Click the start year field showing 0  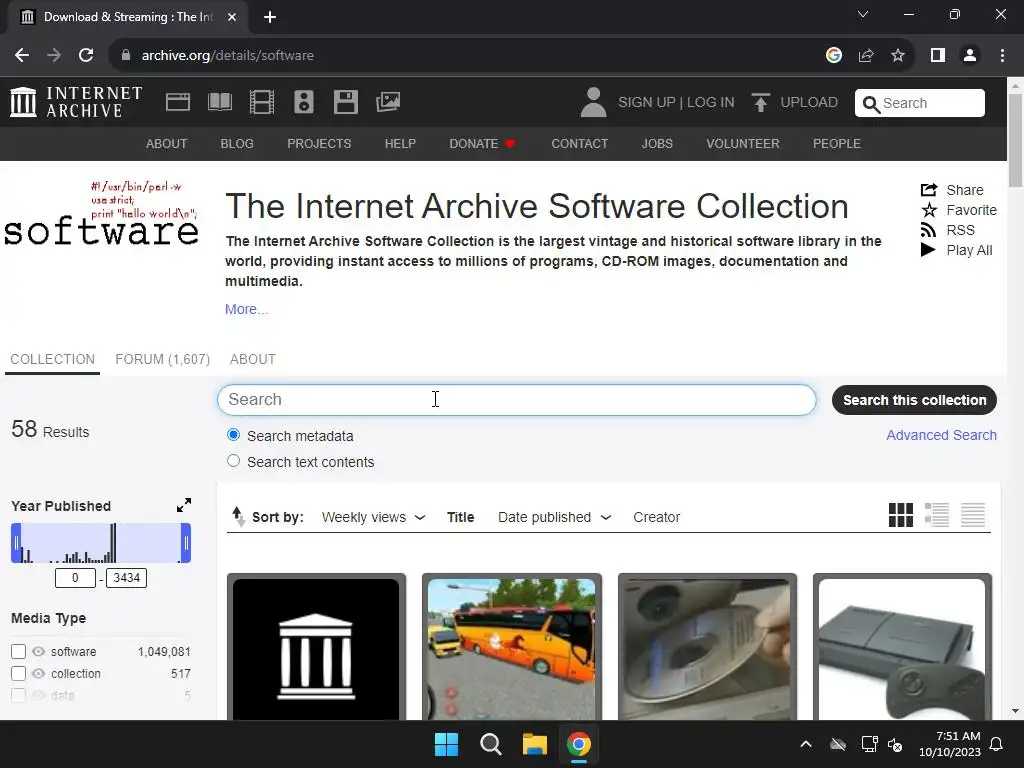click(x=75, y=578)
